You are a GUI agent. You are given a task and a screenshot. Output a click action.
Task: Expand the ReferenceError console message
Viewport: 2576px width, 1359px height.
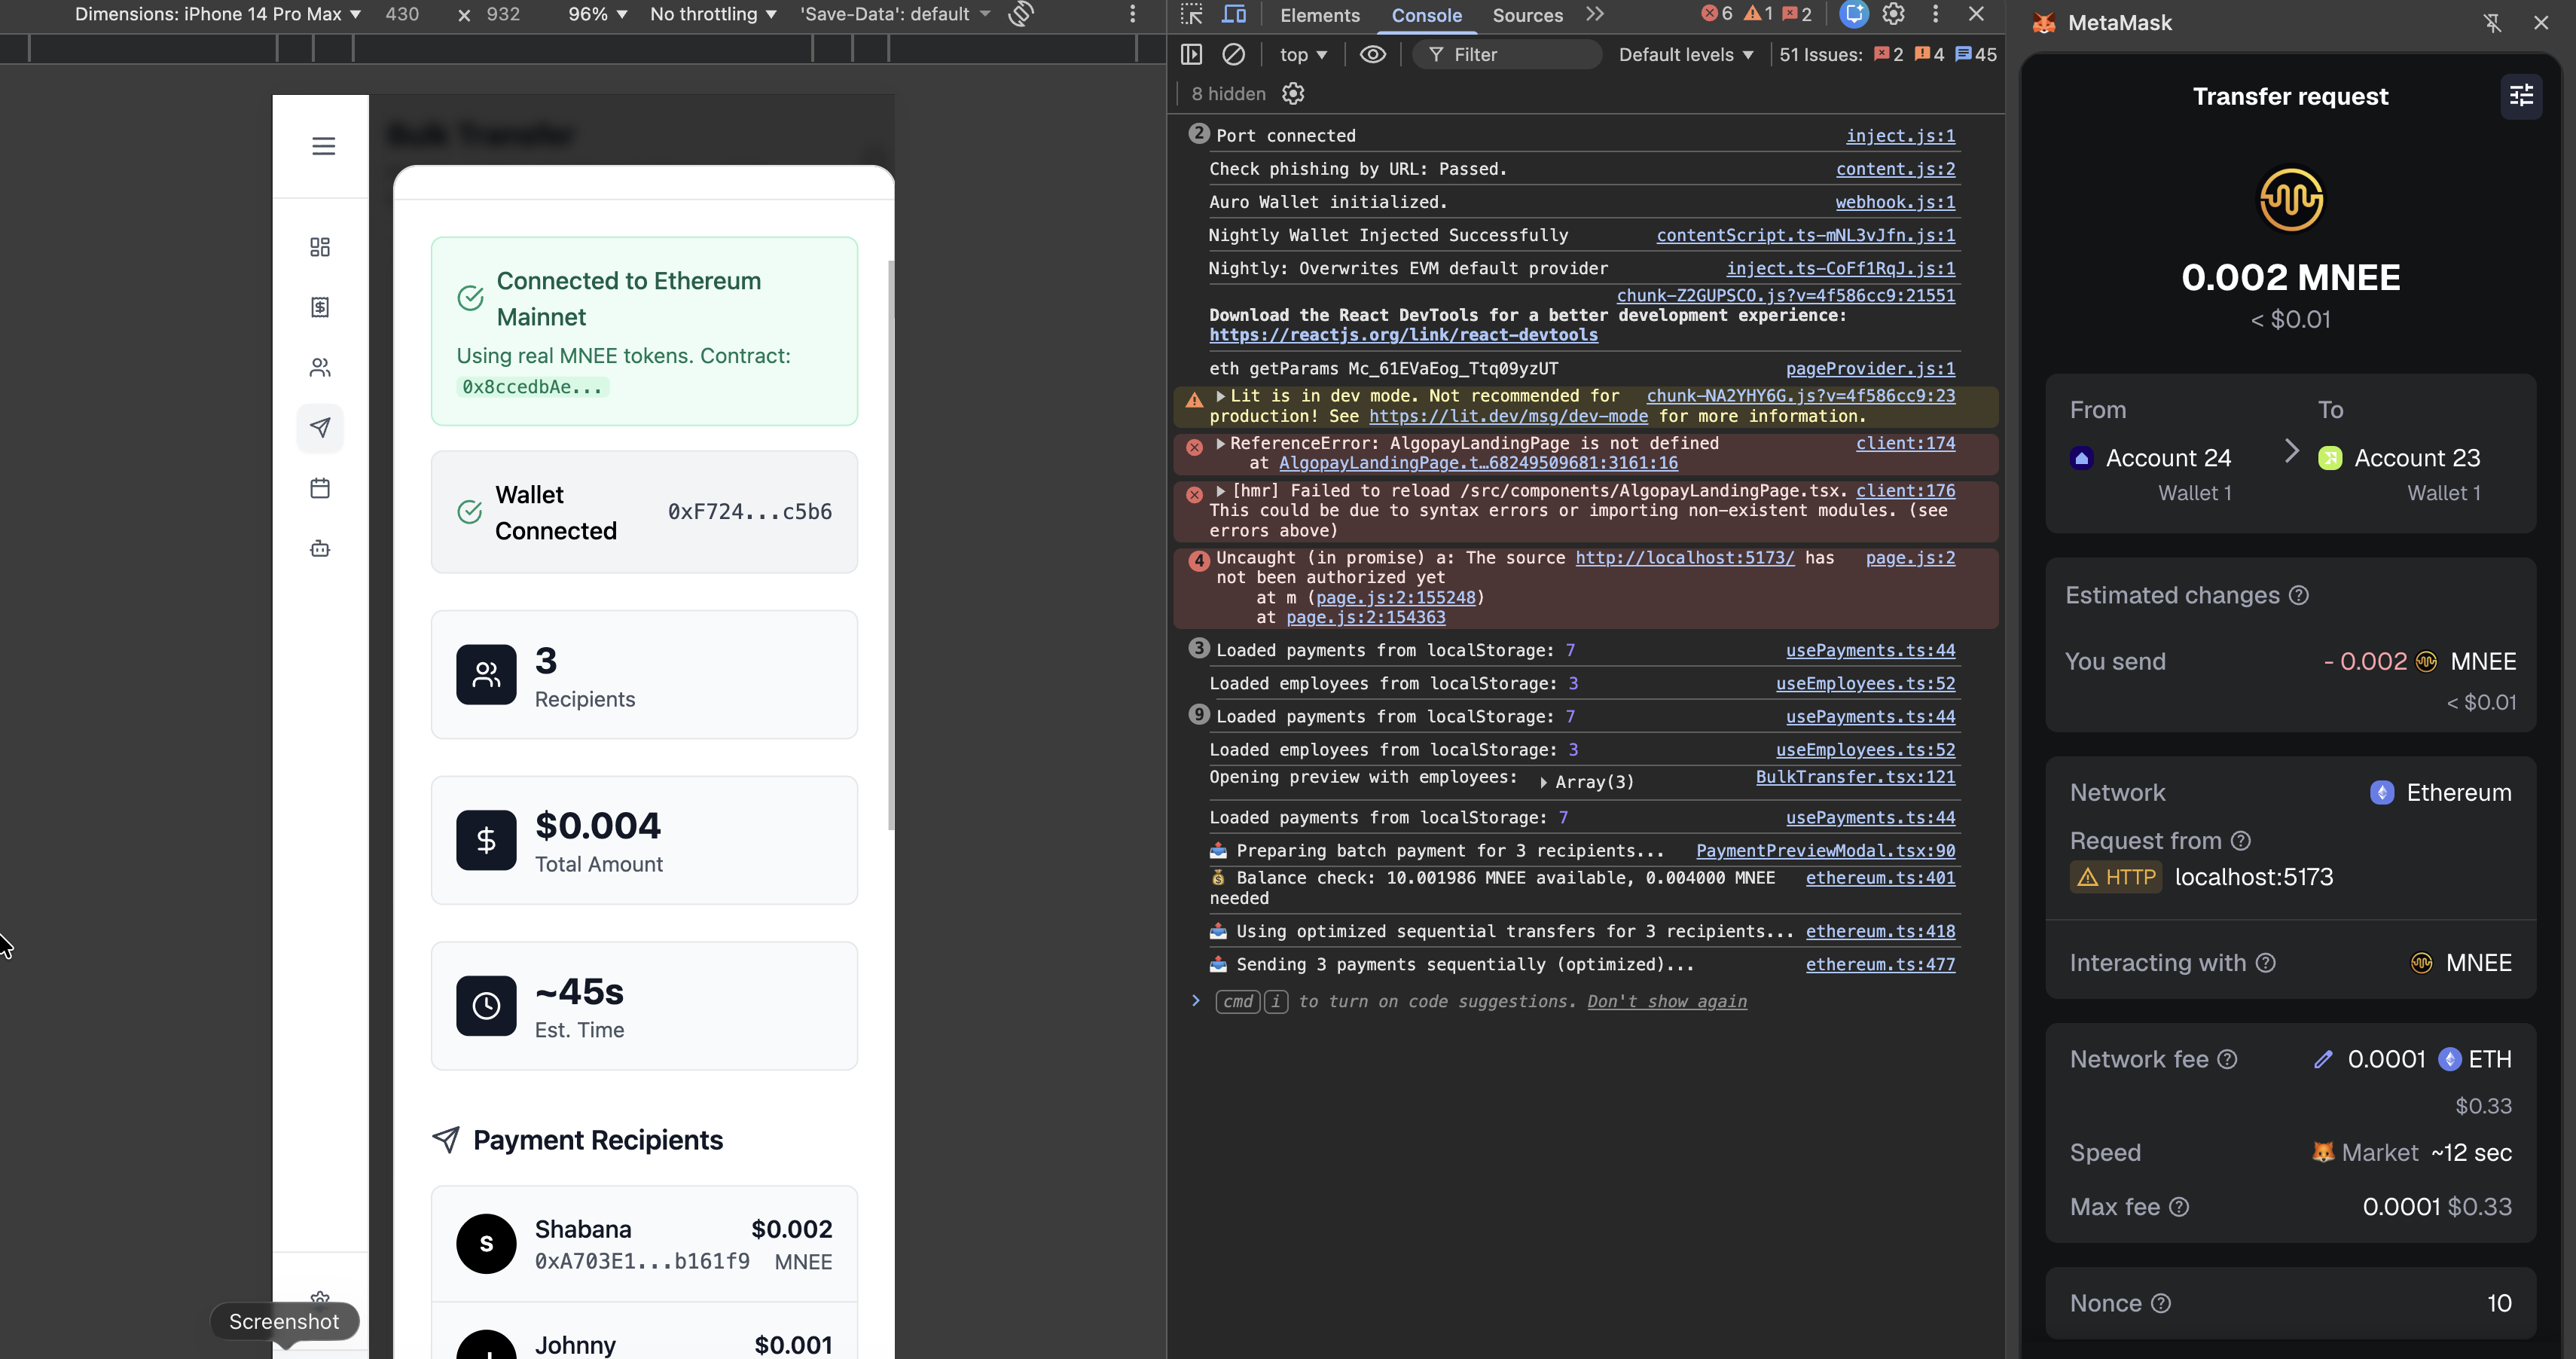(x=1220, y=443)
